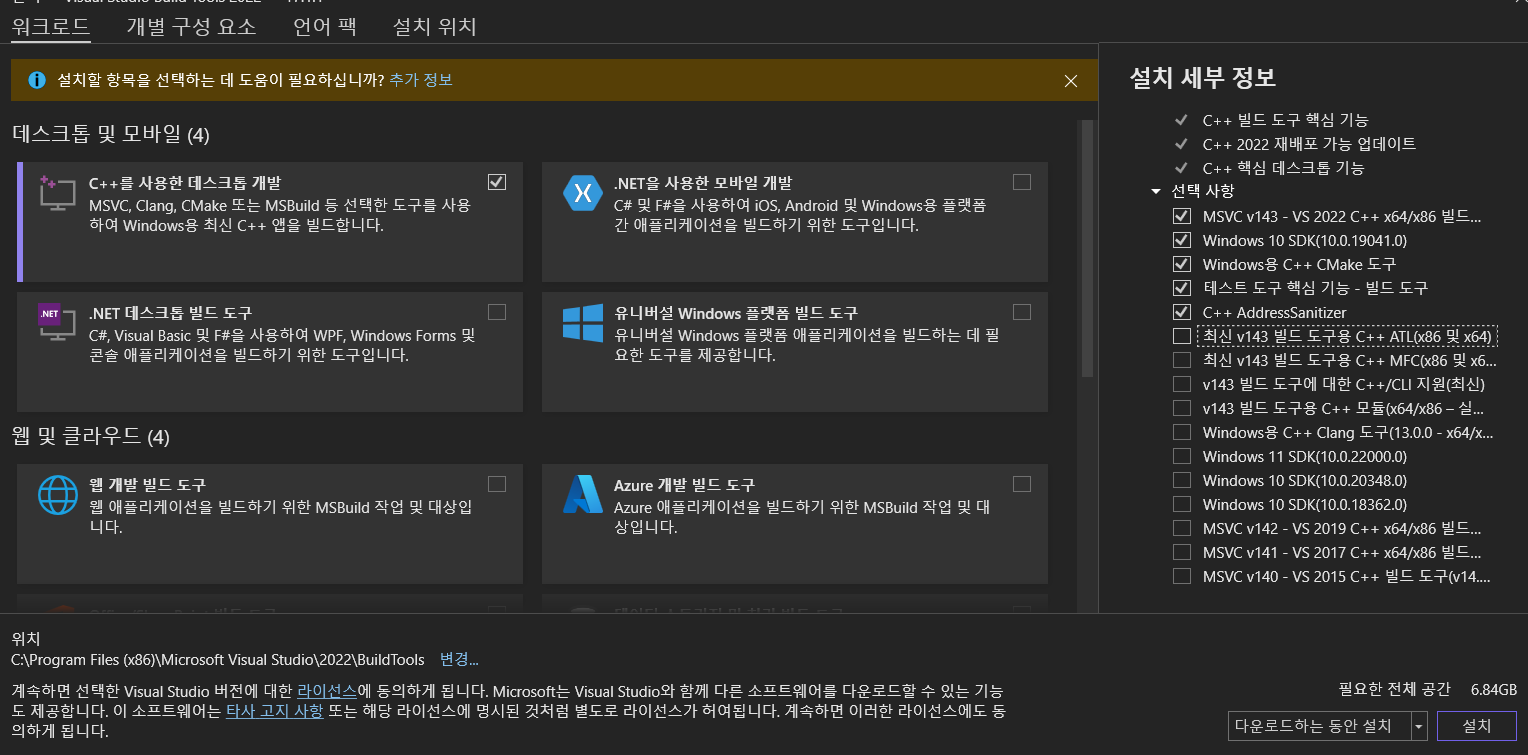1528x755 pixels.
Task: Switch to the 개별 구성 요소 tab
Action: click(191, 27)
